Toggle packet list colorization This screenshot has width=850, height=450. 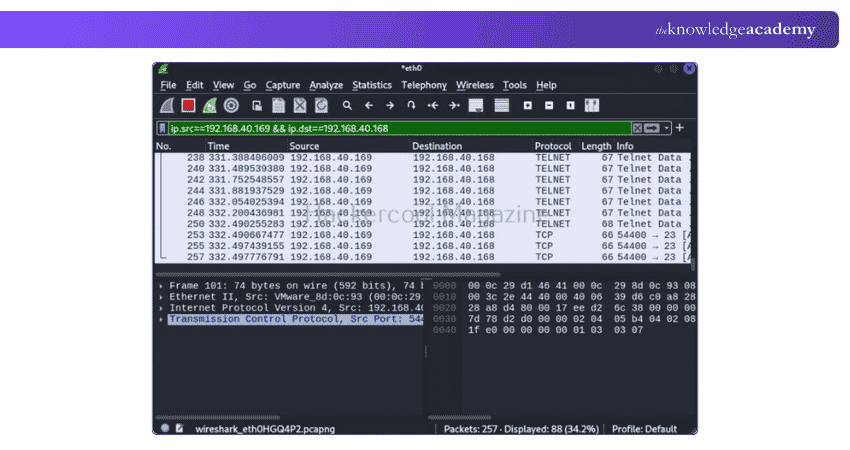(502, 106)
